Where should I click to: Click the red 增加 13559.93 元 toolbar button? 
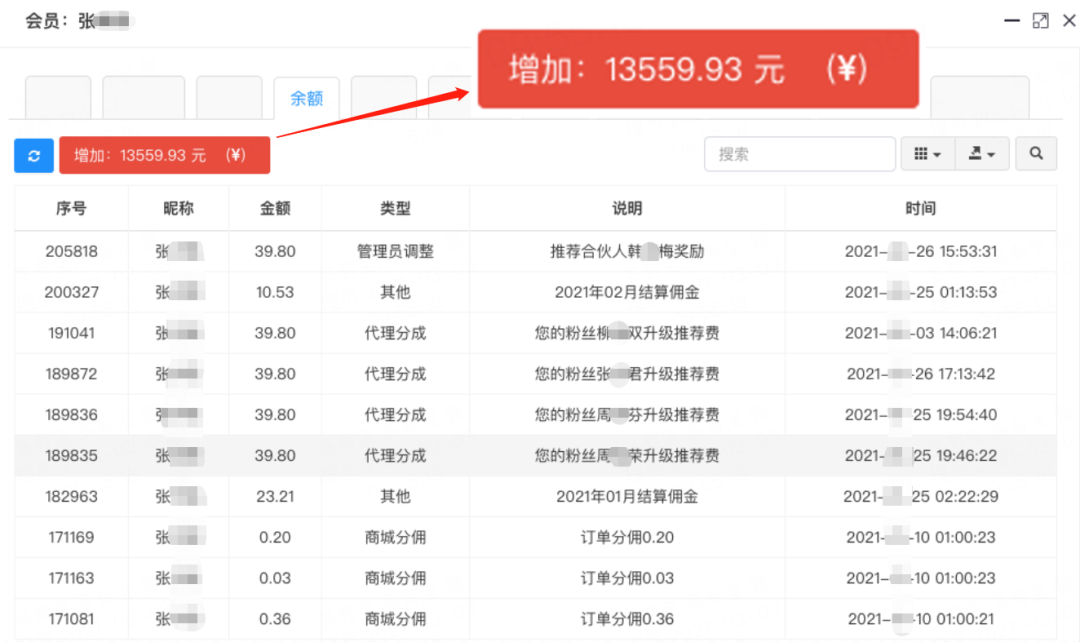tap(164, 155)
